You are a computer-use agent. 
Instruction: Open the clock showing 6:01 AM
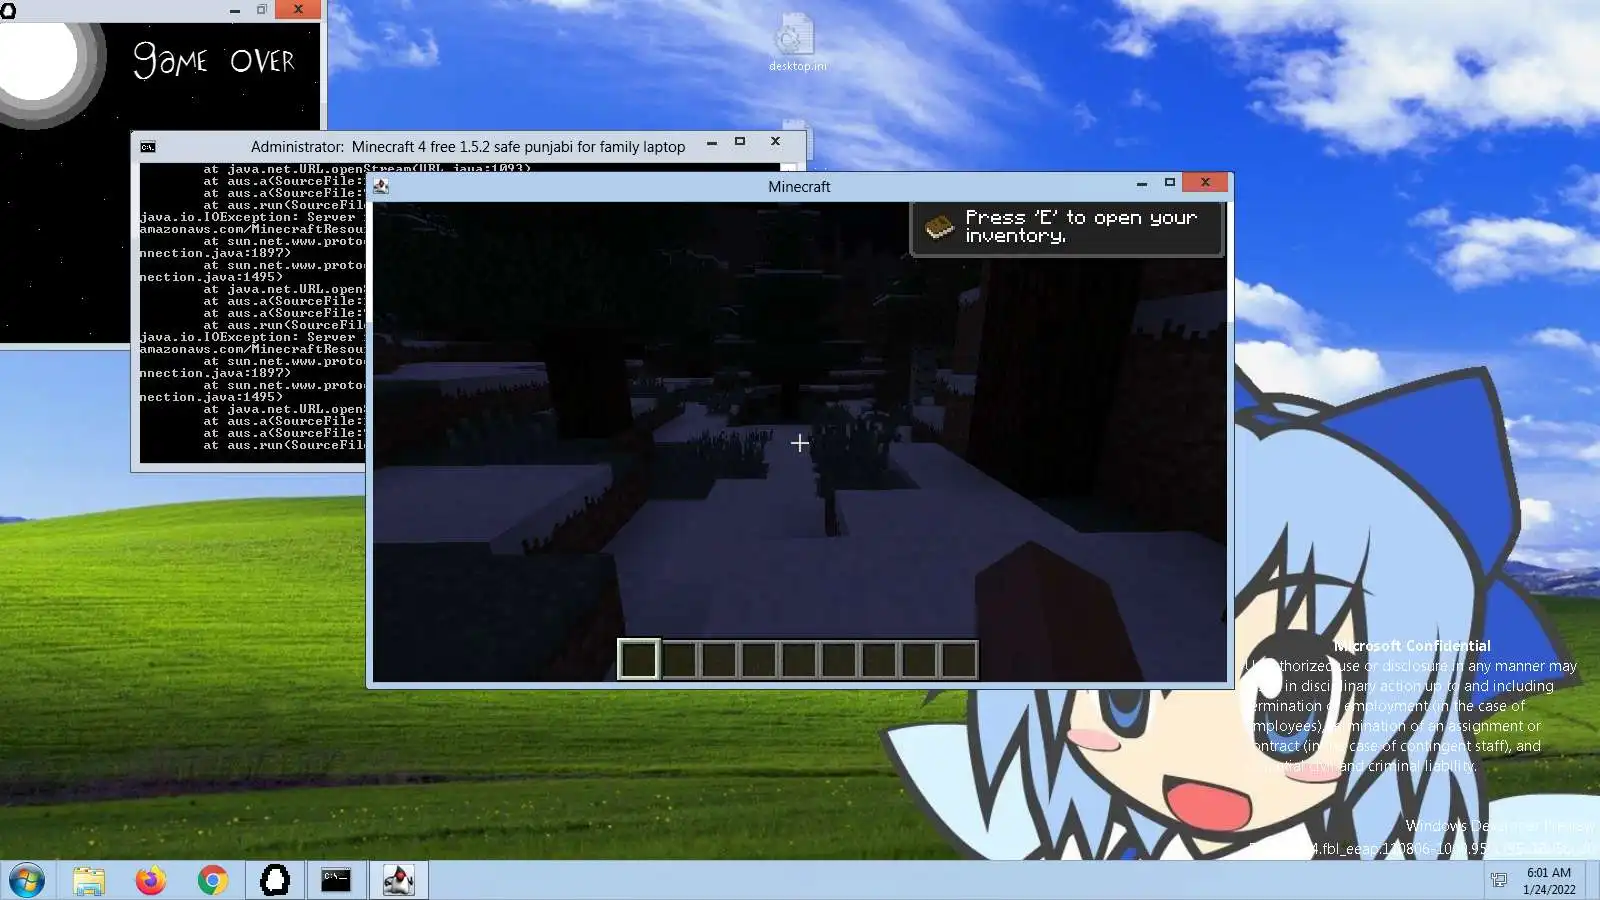click(x=1549, y=881)
